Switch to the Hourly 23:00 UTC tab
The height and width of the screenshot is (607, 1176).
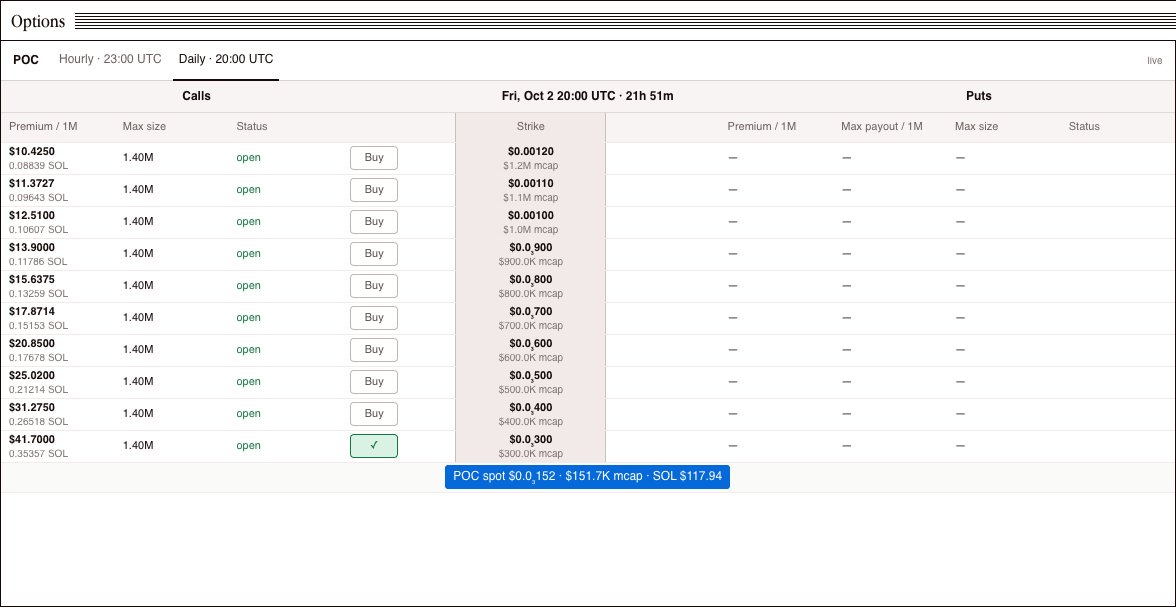pos(110,59)
